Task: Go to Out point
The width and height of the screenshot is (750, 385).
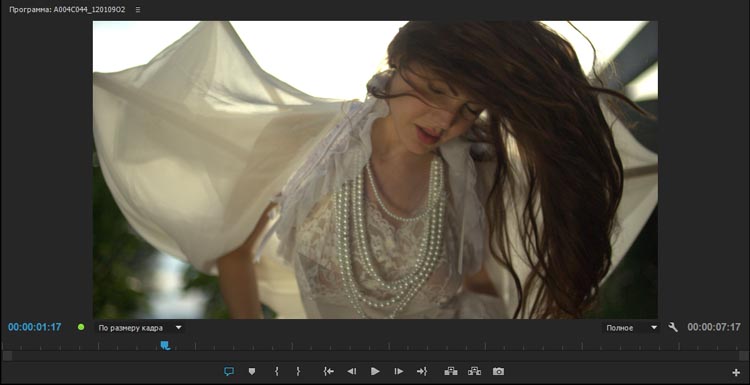Action: click(422, 371)
